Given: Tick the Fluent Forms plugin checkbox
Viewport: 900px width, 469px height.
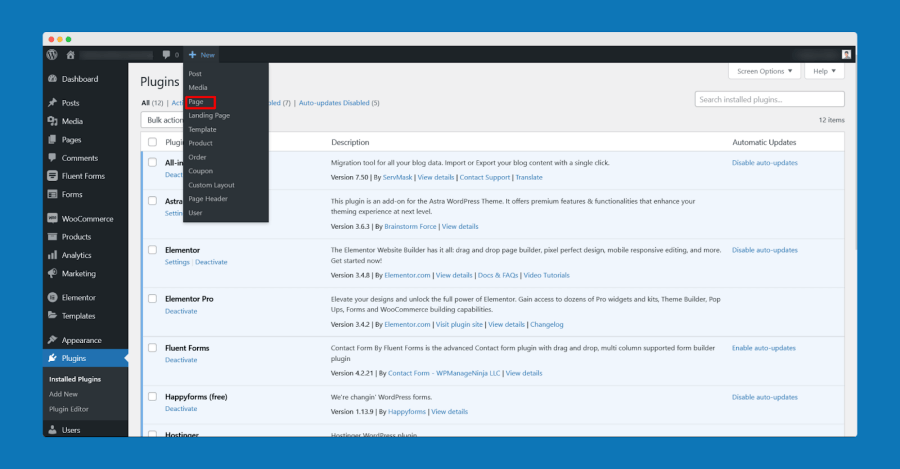Looking at the screenshot, I should tap(152, 348).
